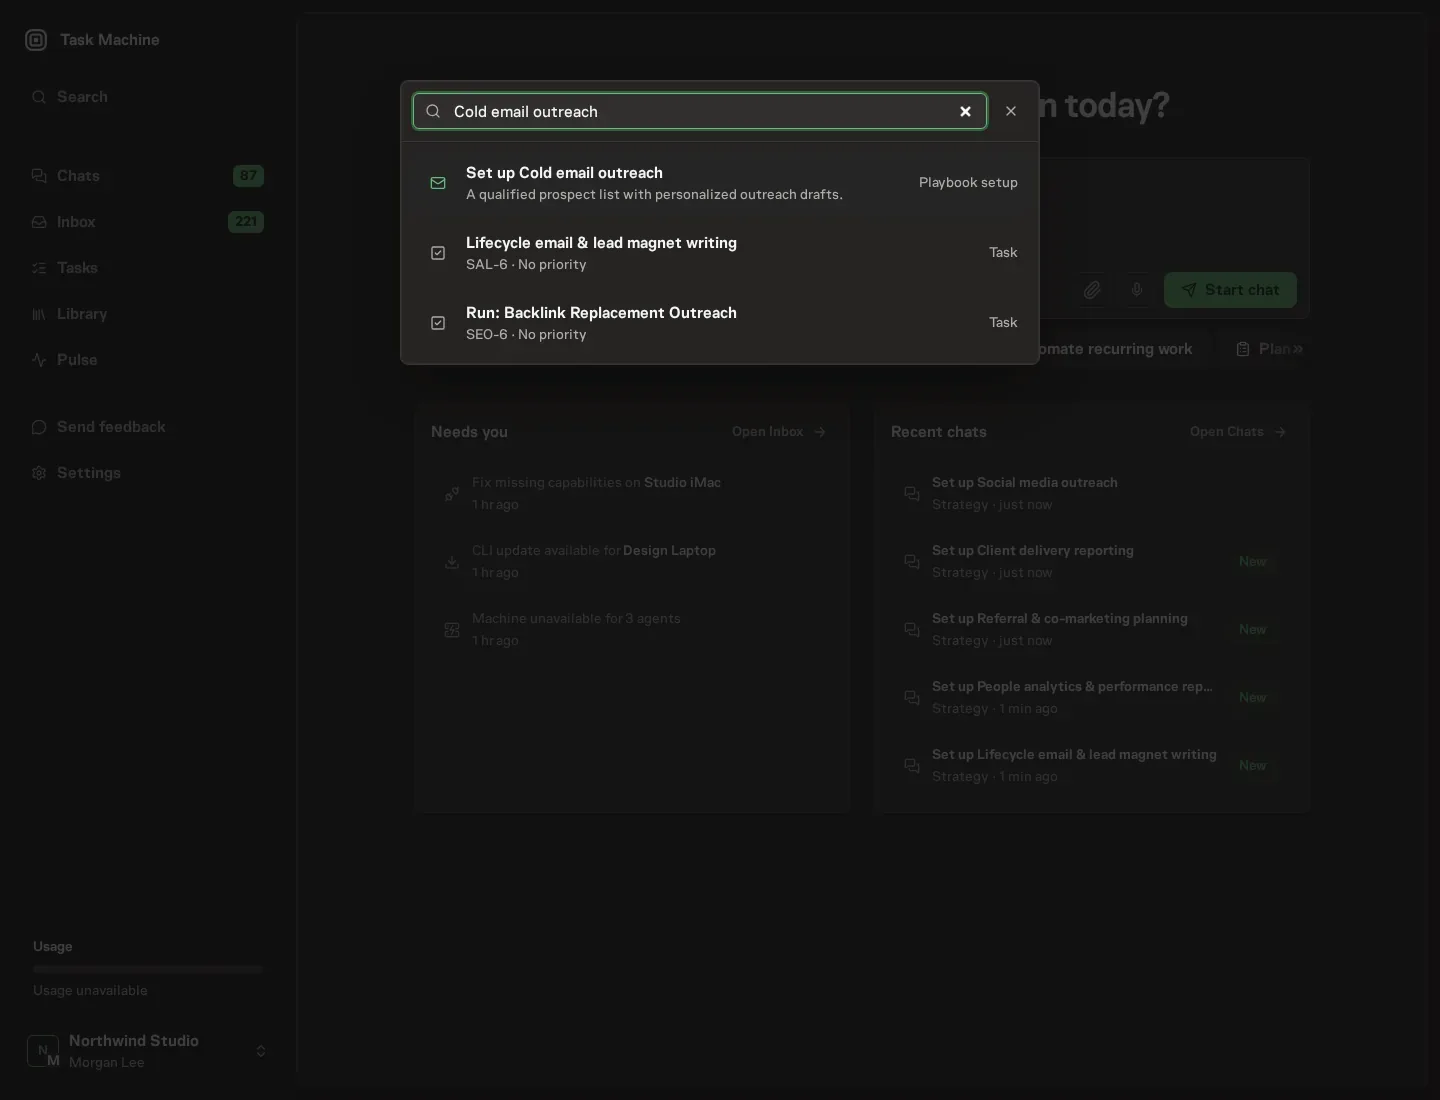Open the Set up Cold email outreach result
The height and width of the screenshot is (1100, 1440).
tap(720, 183)
